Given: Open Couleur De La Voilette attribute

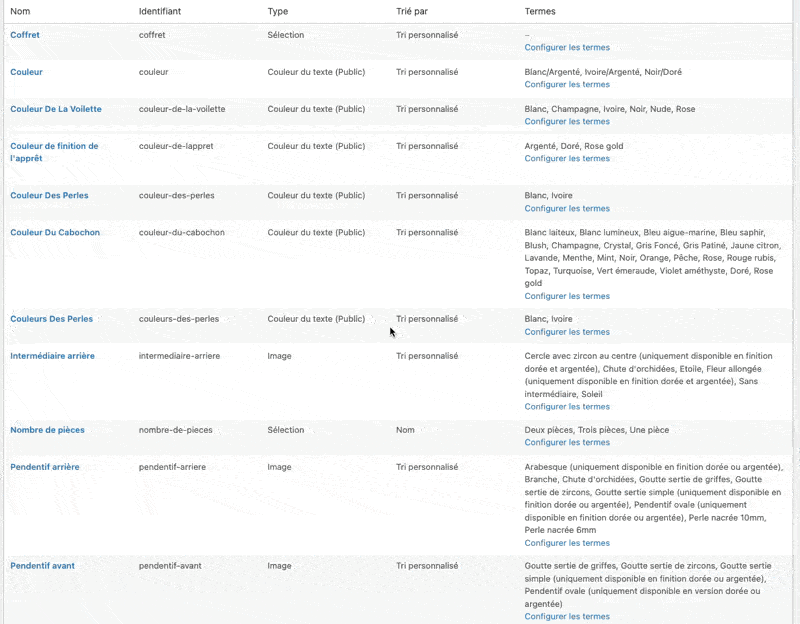Looking at the screenshot, I should (56, 109).
